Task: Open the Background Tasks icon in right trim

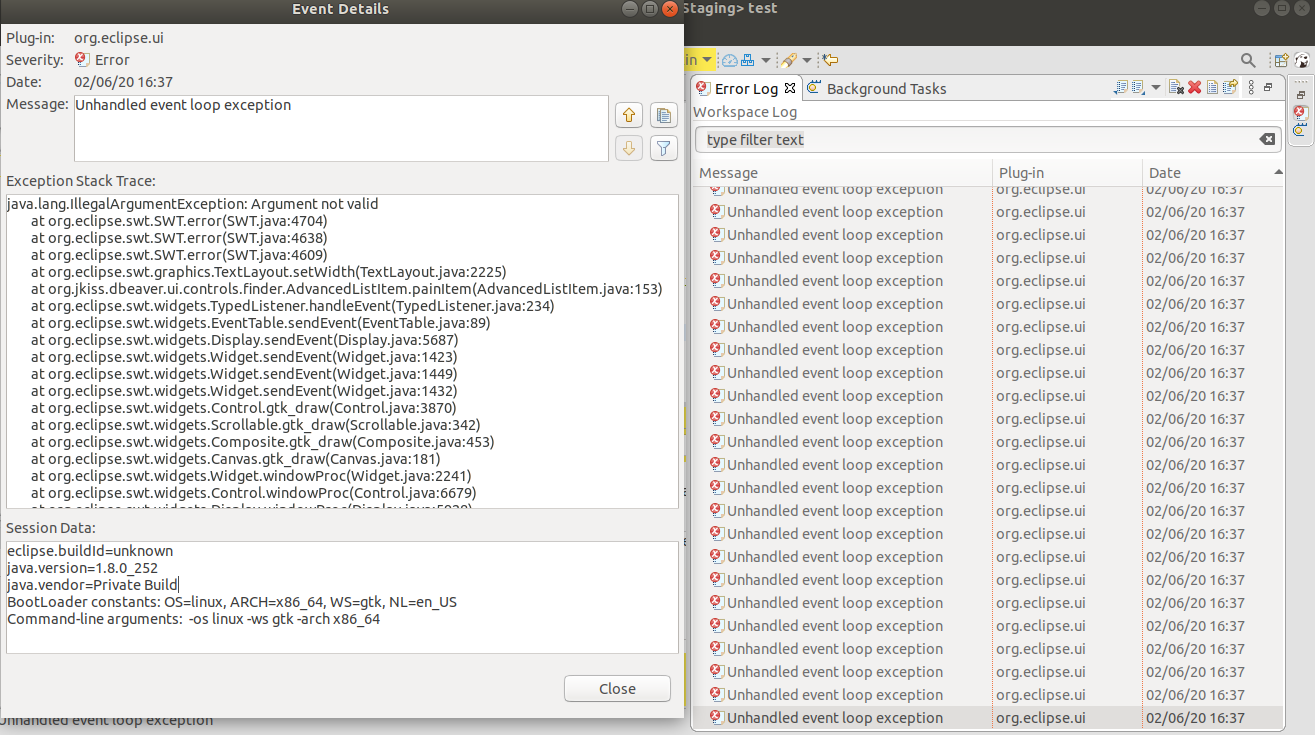Action: pyautogui.click(x=1299, y=130)
